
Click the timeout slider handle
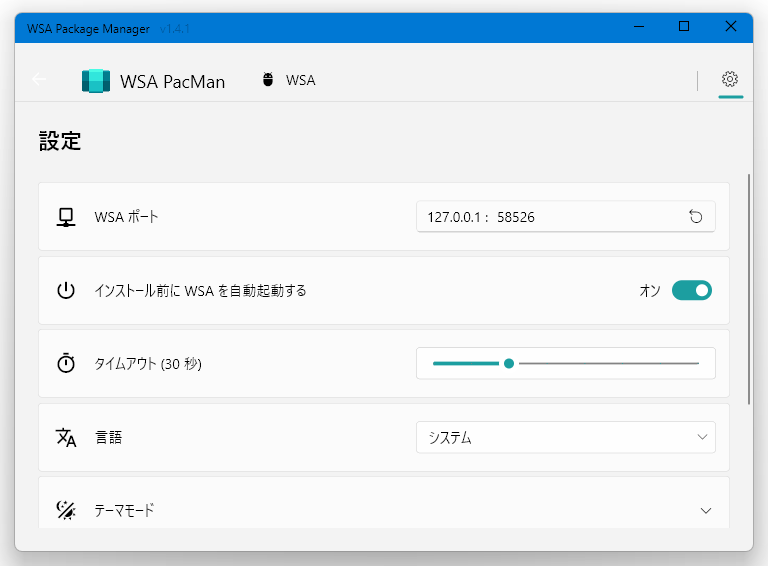(509, 363)
